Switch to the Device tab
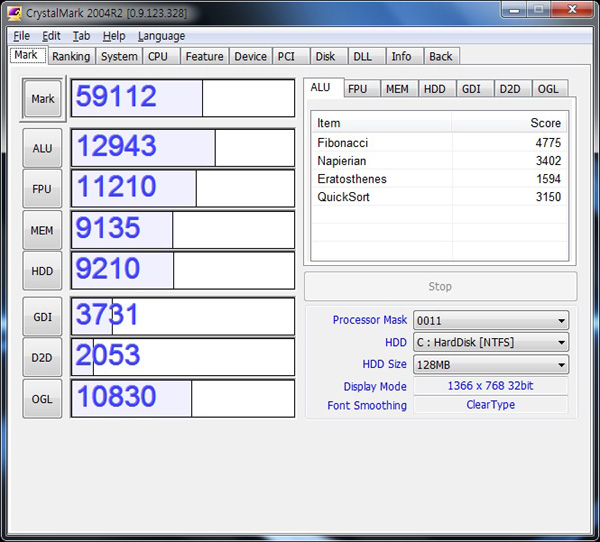This screenshot has height=542, width=600. (251, 57)
